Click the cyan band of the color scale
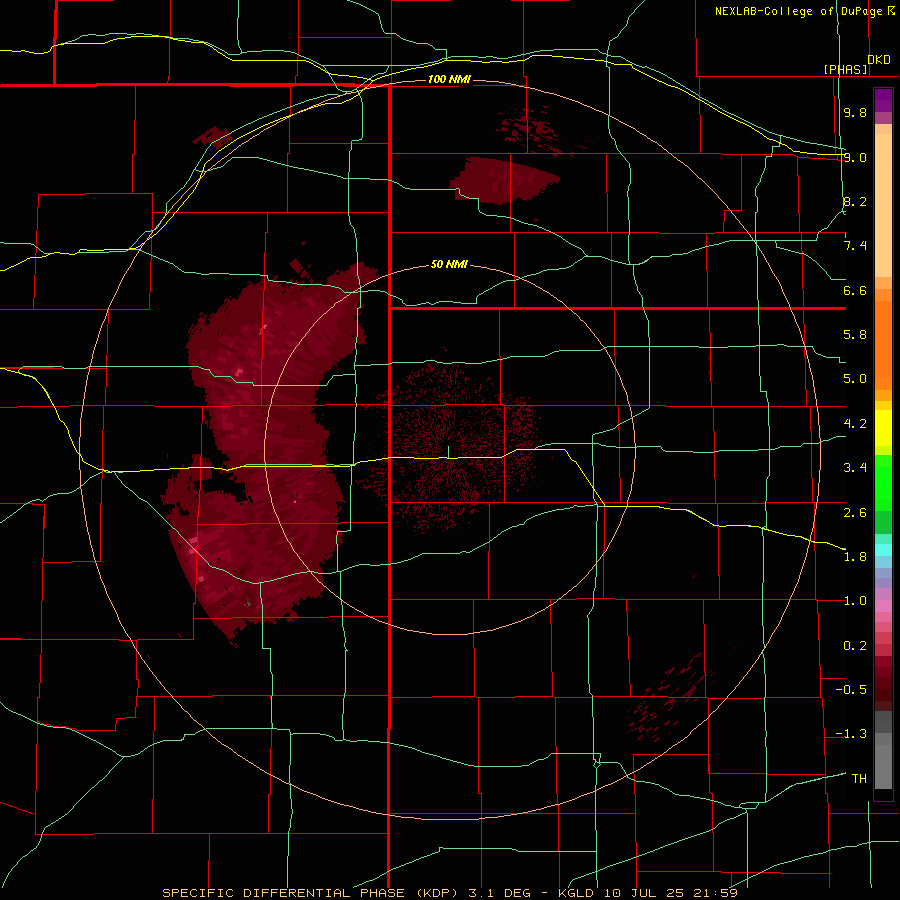Image resolution: width=900 pixels, height=900 pixels. [x=883, y=550]
